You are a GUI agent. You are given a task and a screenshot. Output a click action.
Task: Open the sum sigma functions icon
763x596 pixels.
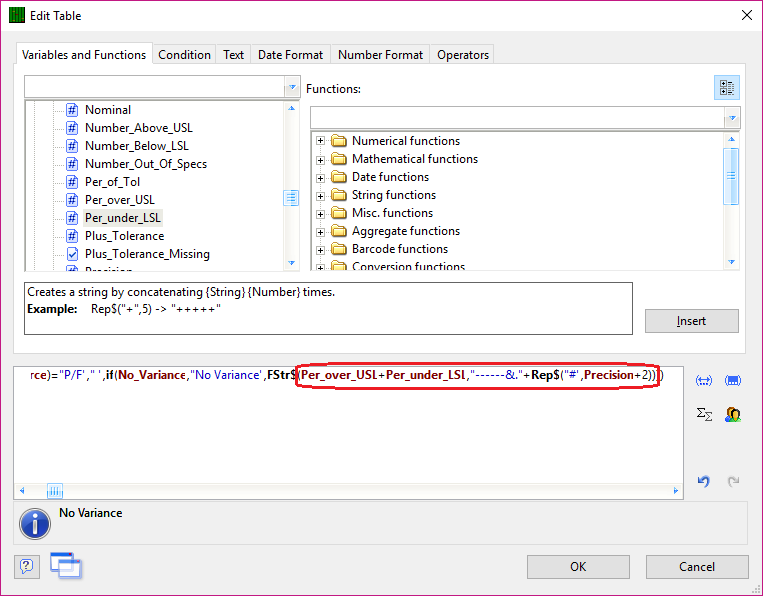pos(704,415)
